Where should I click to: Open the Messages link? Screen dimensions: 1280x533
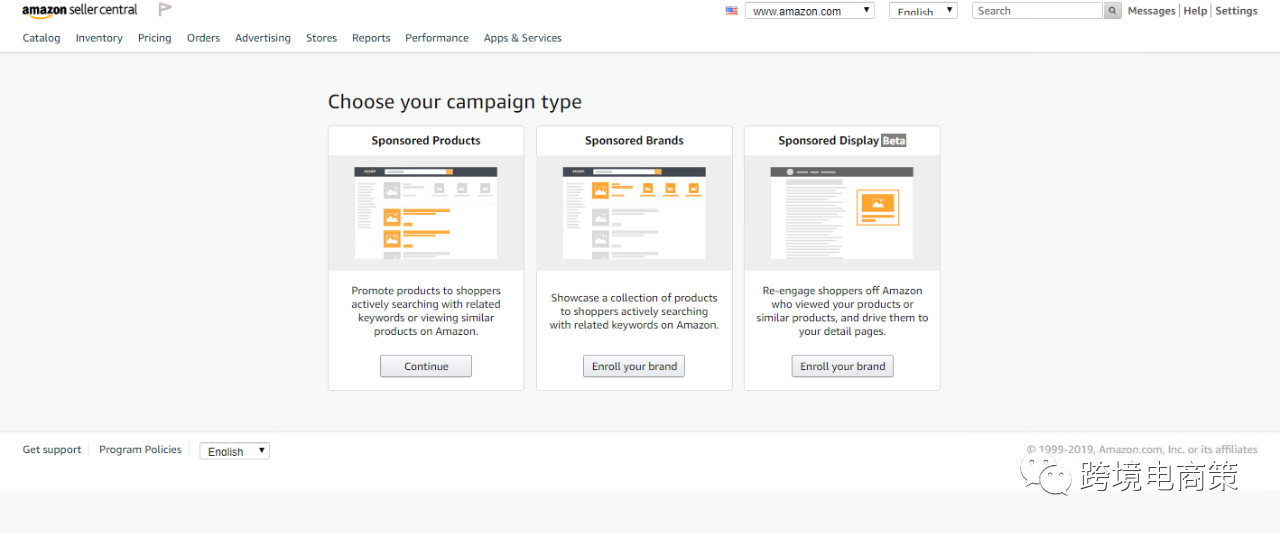[1151, 11]
